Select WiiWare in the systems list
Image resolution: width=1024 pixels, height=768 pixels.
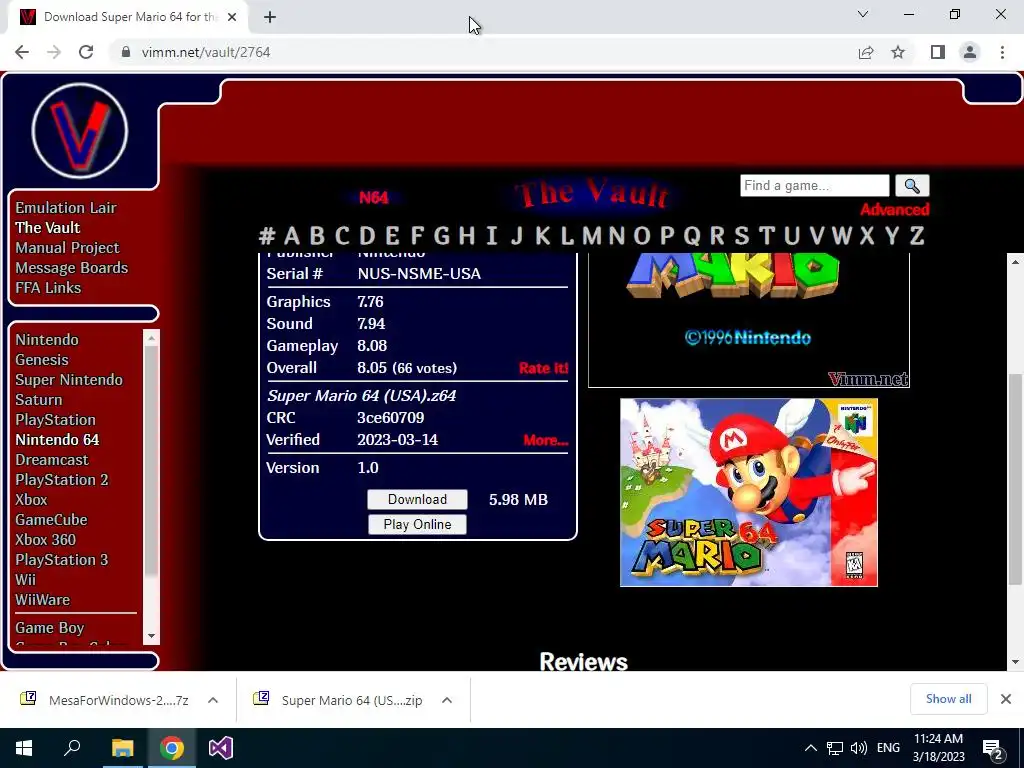point(42,600)
